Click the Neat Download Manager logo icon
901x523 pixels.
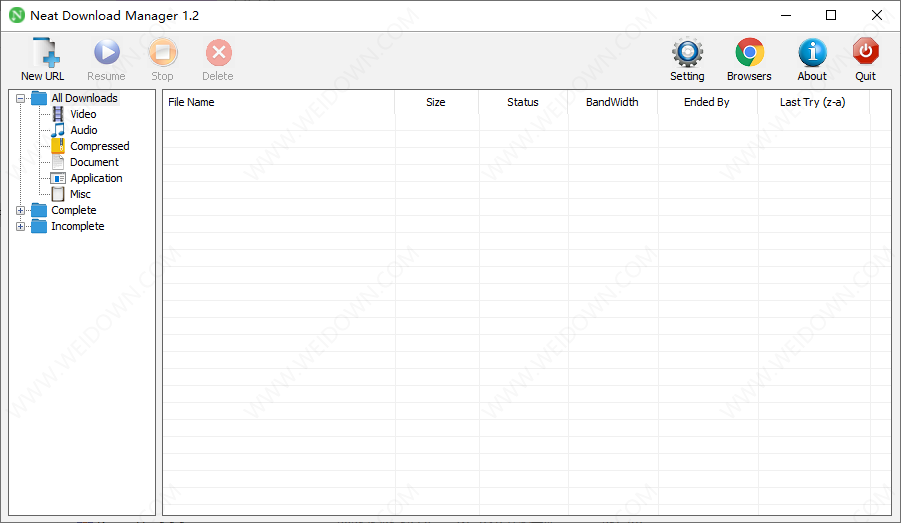17,16
